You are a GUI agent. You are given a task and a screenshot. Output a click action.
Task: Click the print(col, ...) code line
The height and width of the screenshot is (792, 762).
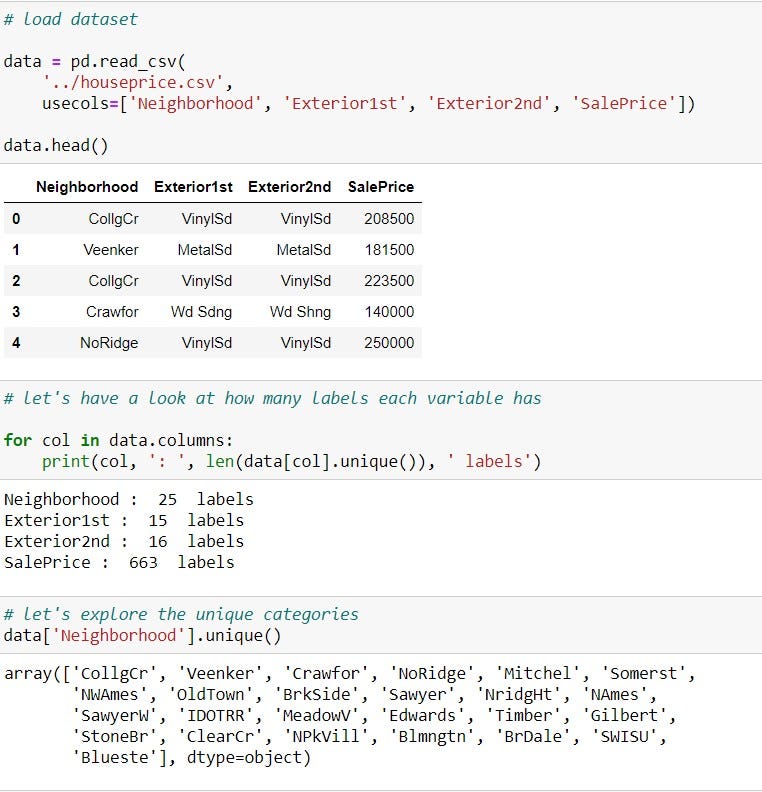click(291, 461)
